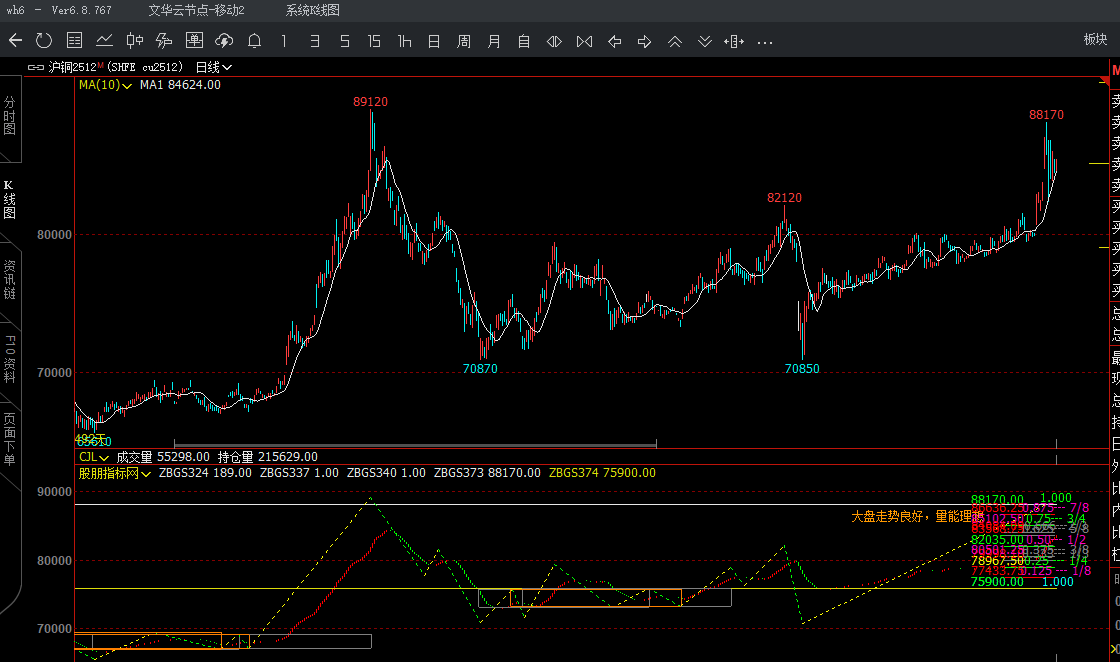1120x662 pixels.
Task: Open the 分时图 side tab
Action: (x=10, y=116)
